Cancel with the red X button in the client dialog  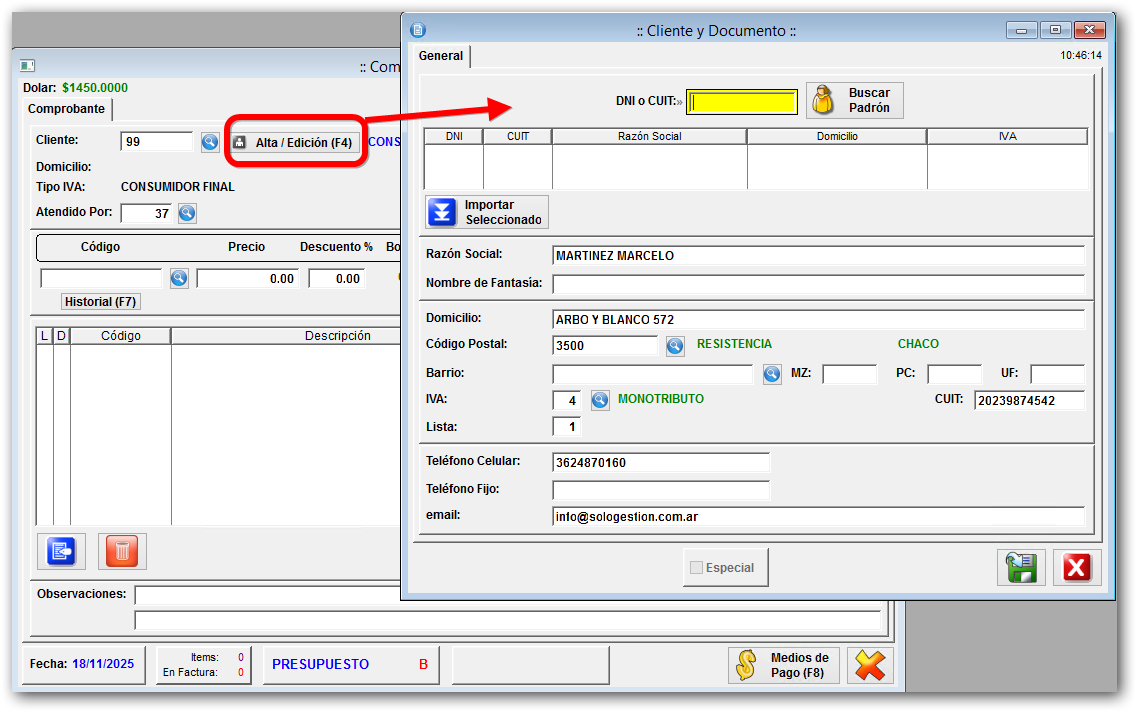(1076, 567)
